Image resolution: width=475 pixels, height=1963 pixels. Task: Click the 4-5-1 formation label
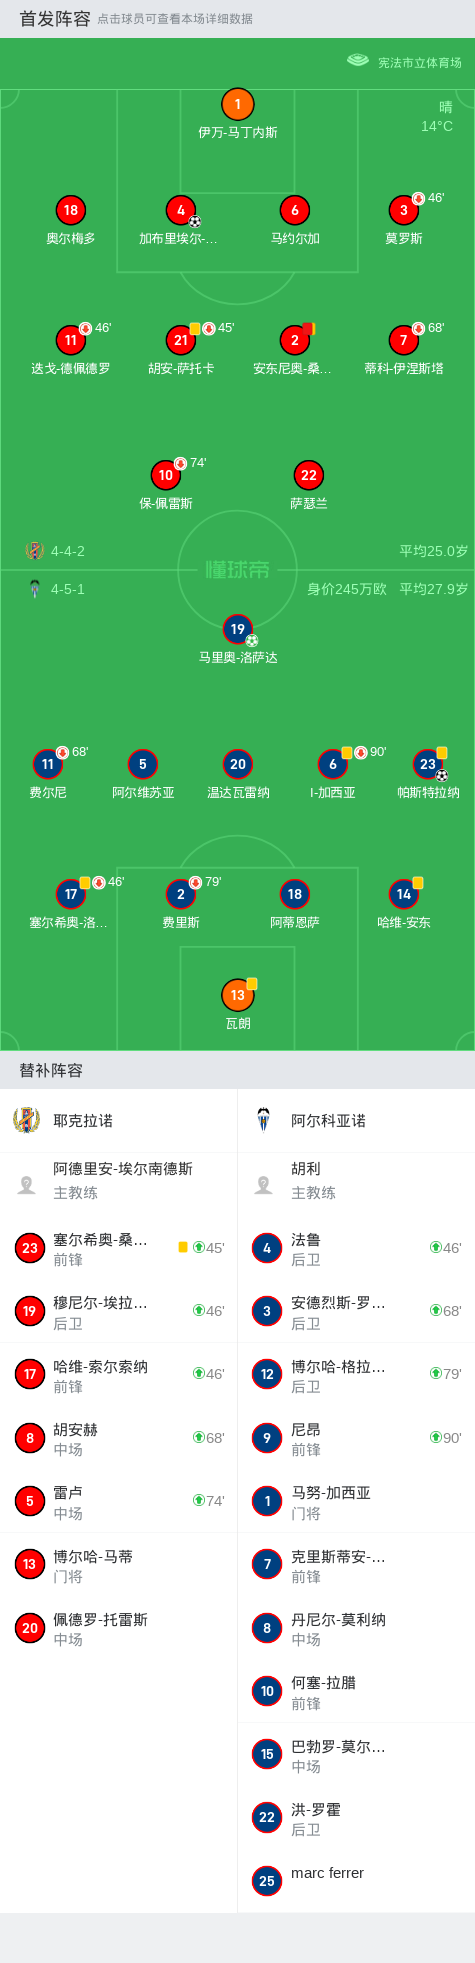(x=68, y=589)
